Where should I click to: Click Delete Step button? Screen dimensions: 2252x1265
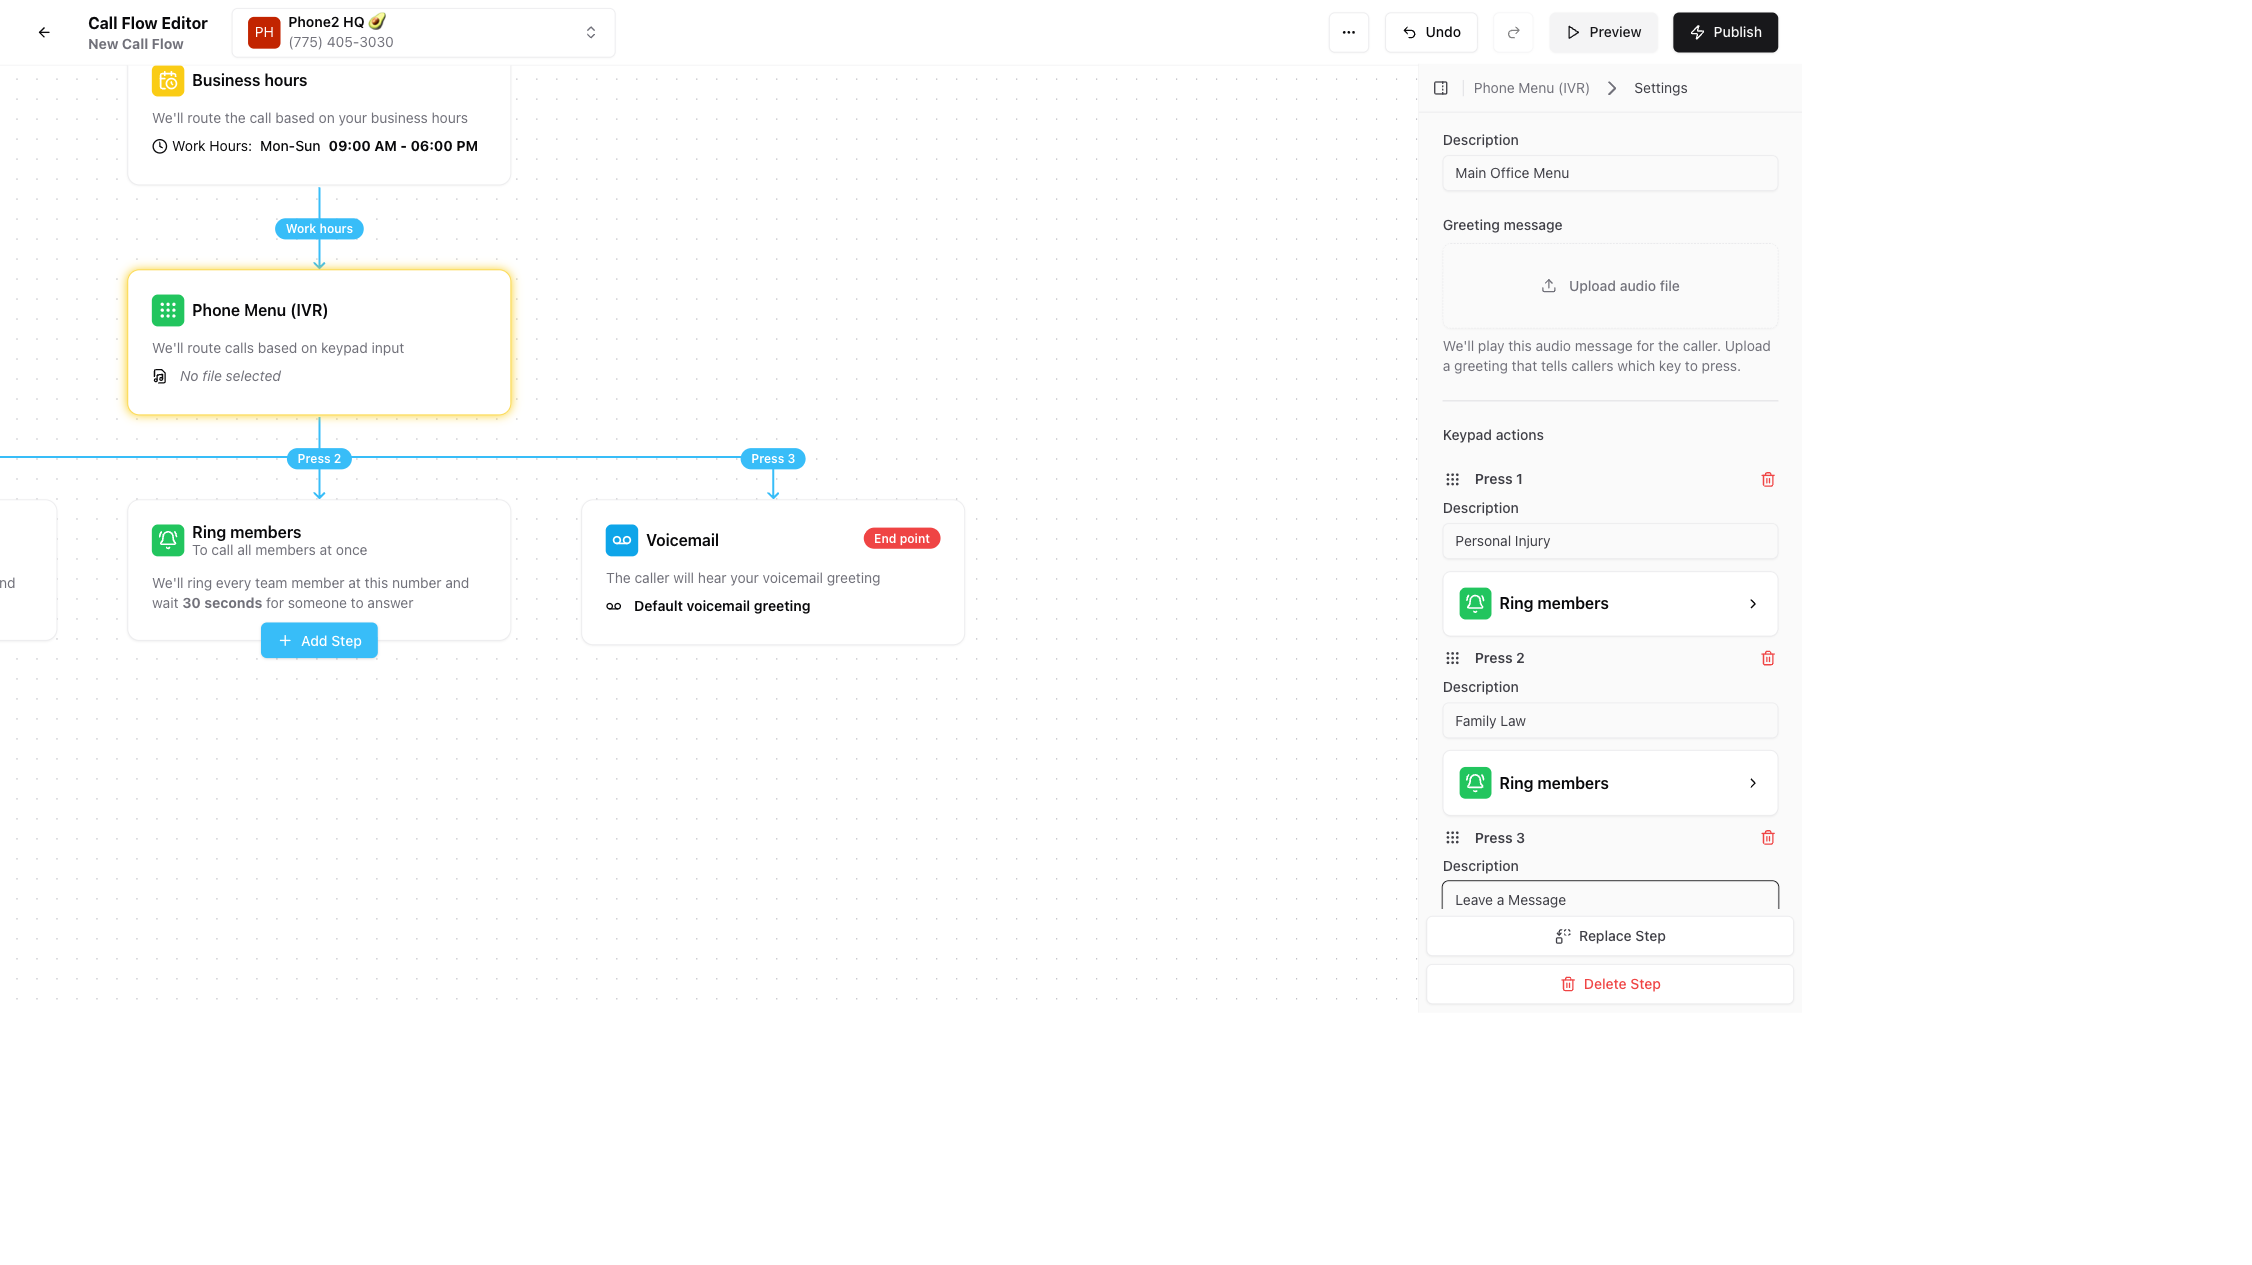pyautogui.click(x=1610, y=984)
